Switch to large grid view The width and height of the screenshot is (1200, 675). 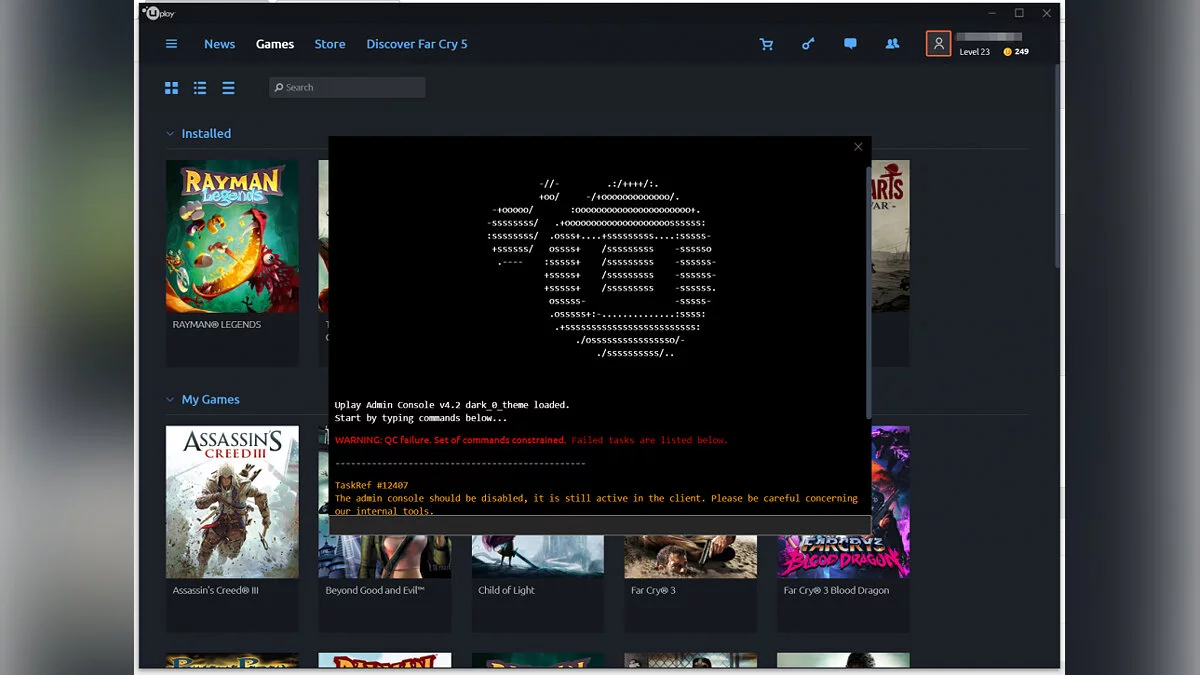point(171,88)
